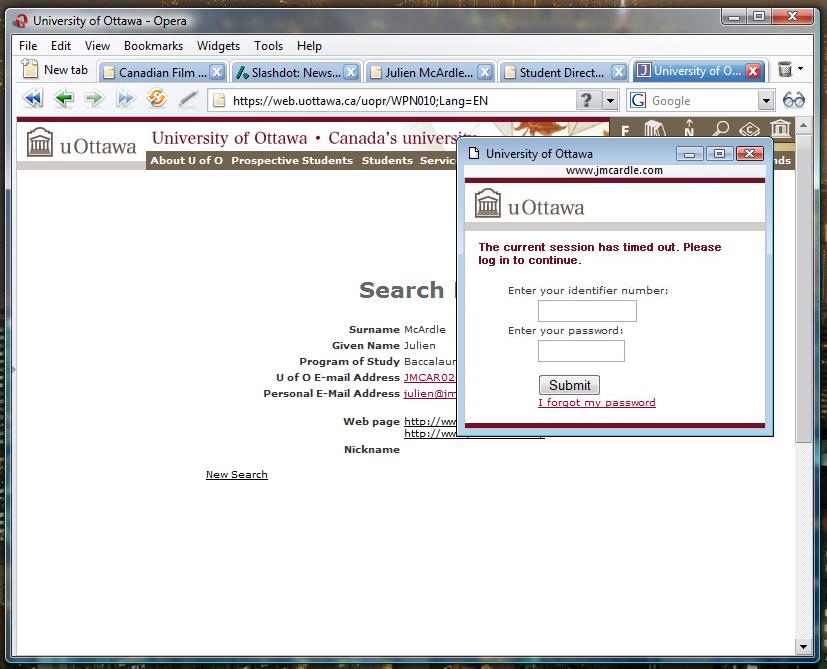Click the Google search input field
Screen dimensions: 827x669
703,100
